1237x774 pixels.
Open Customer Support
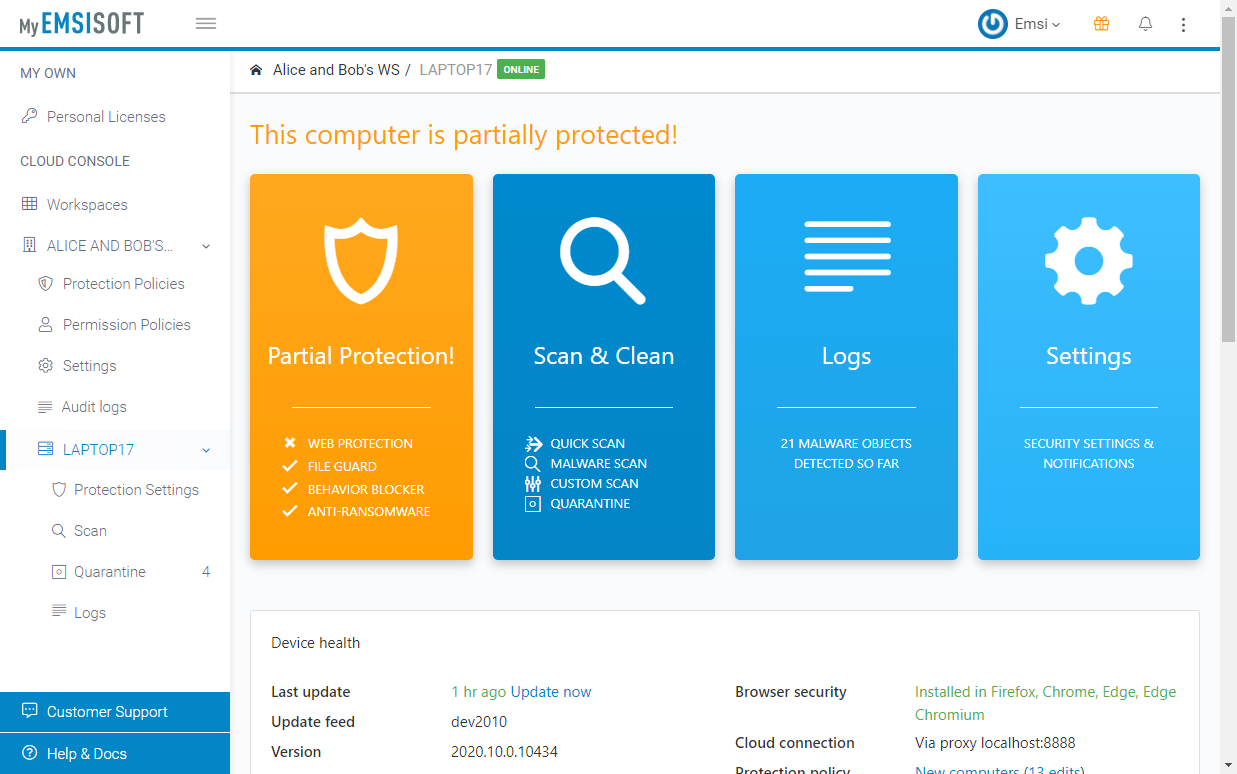pyautogui.click(x=115, y=712)
